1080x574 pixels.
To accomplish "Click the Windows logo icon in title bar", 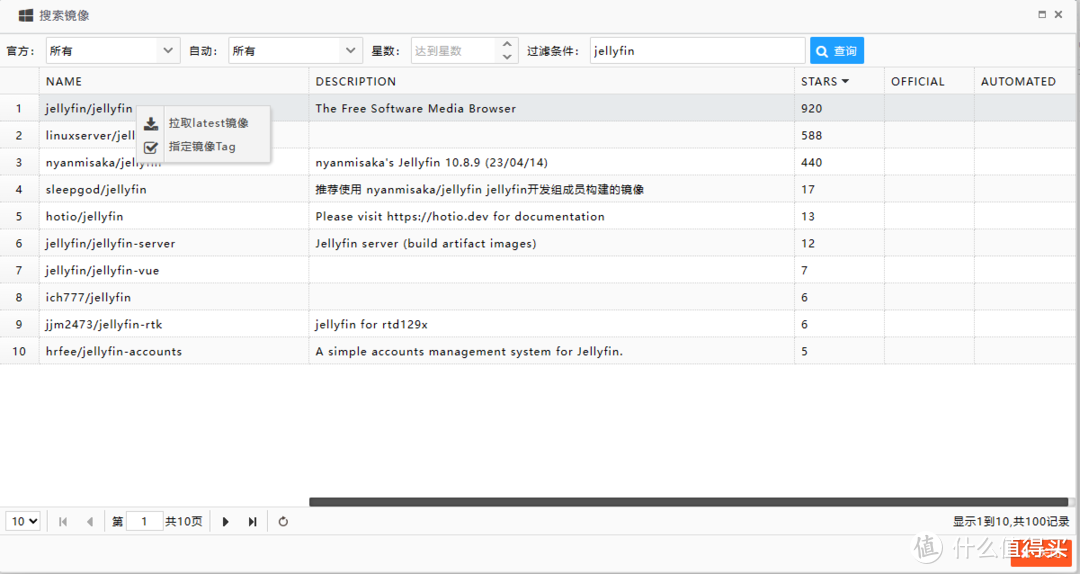I will click(x=25, y=15).
